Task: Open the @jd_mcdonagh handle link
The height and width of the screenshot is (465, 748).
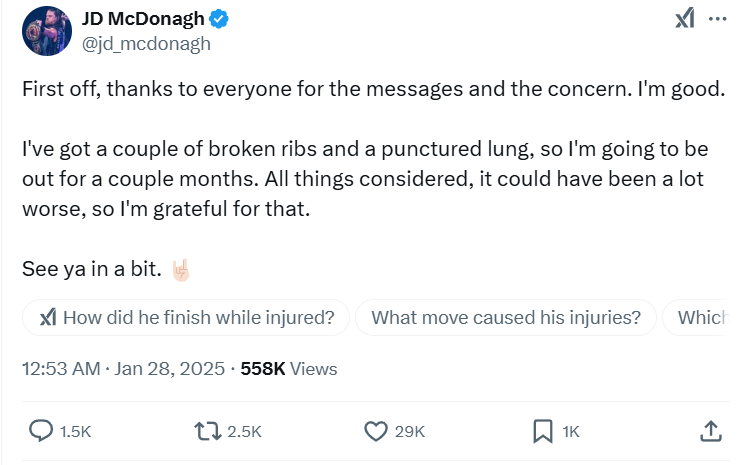Action: click(x=146, y=44)
